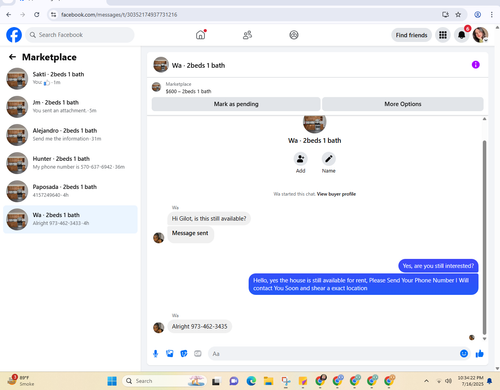Click the conversation vertical scrollbar
This screenshot has width=500, height=390.
(484, 237)
